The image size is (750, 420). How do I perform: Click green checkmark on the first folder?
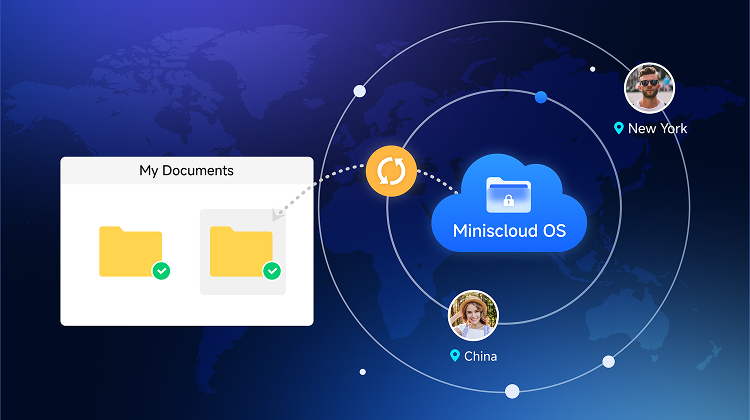(161, 271)
